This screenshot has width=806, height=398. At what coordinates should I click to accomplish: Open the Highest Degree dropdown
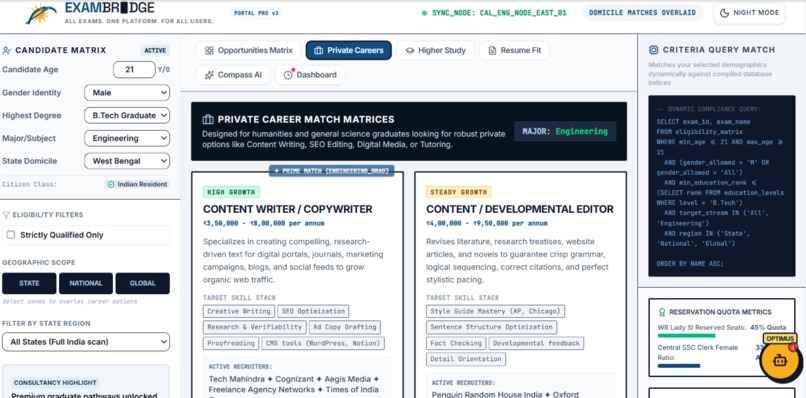(x=127, y=115)
